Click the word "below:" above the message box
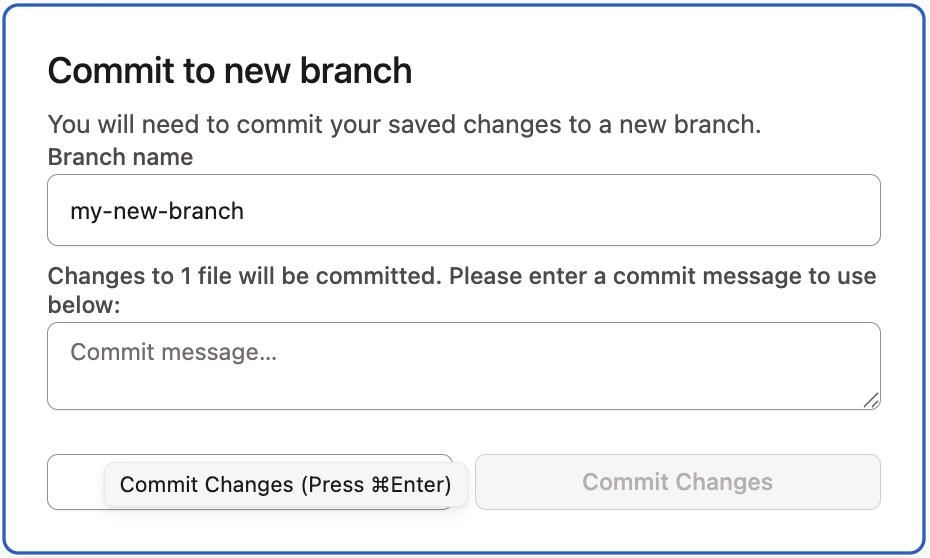930x558 pixels. click(x=84, y=305)
